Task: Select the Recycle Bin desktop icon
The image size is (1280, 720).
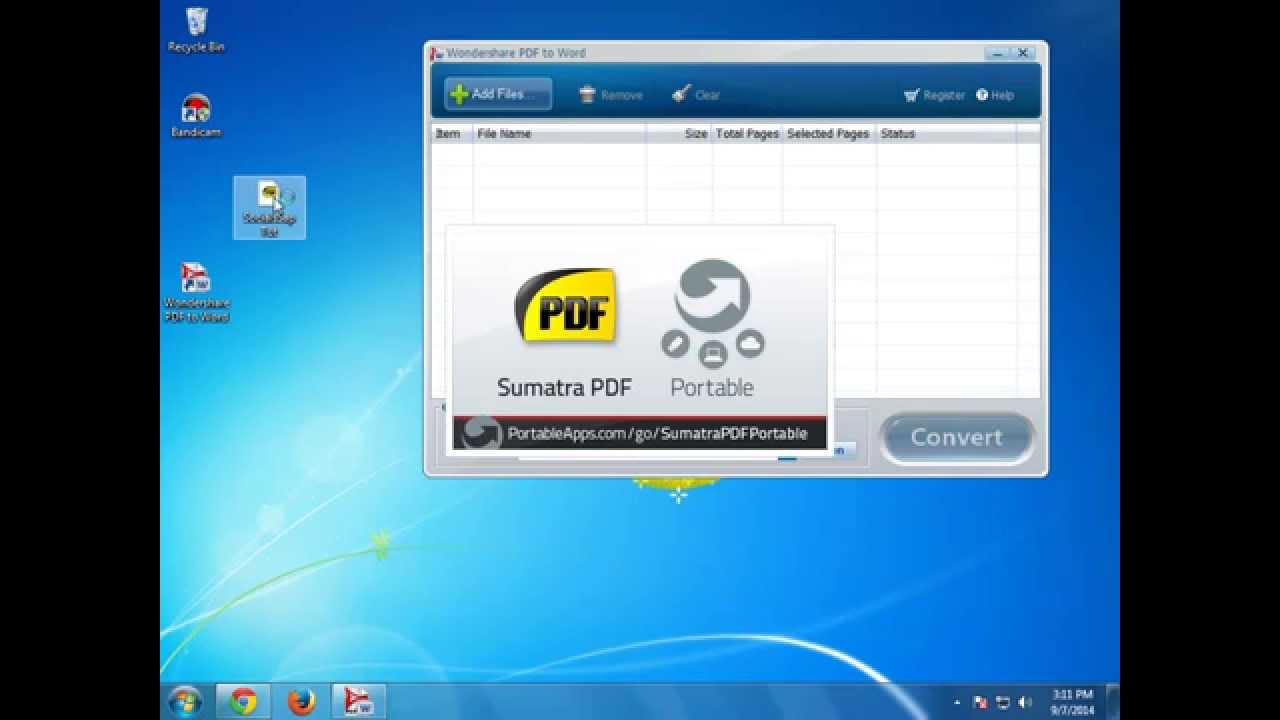Action: point(196,30)
